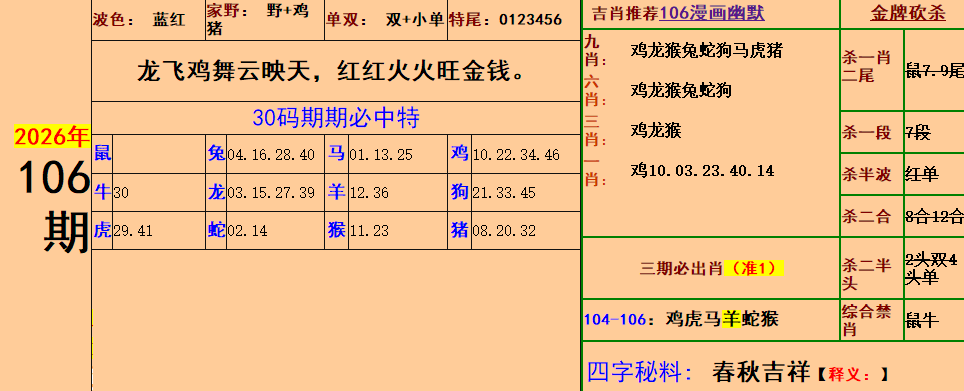Click the 九肖 recommendation row text
Screen dimensions: 964x391
[x=706, y=50]
